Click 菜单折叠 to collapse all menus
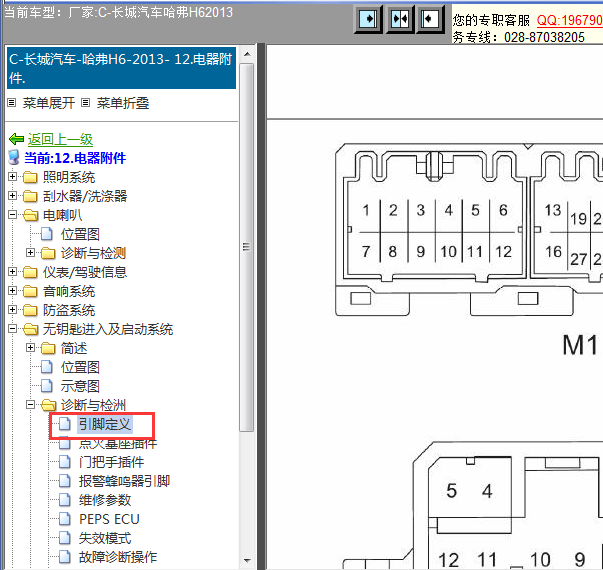 (x=123, y=103)
